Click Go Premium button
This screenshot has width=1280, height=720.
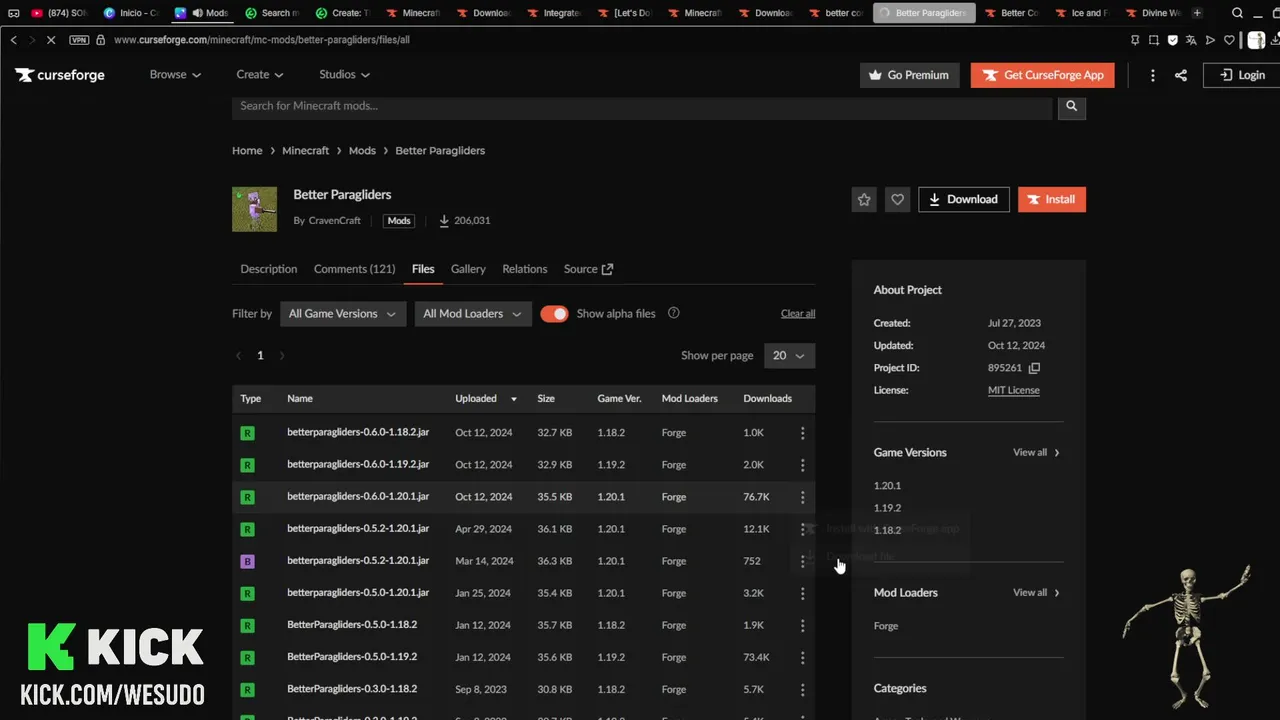pos(909,75)
